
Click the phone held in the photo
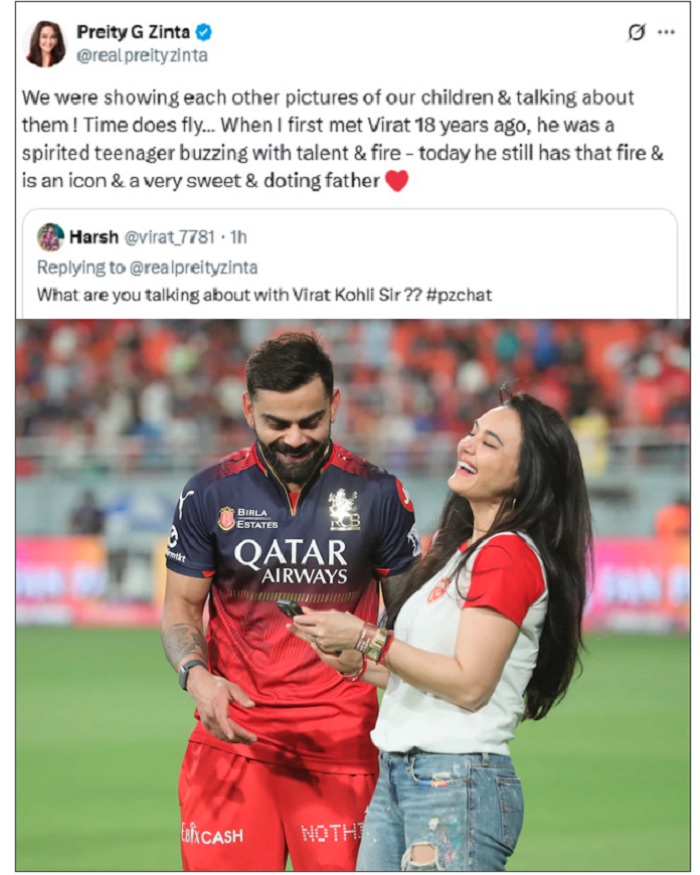click(290, 608)
